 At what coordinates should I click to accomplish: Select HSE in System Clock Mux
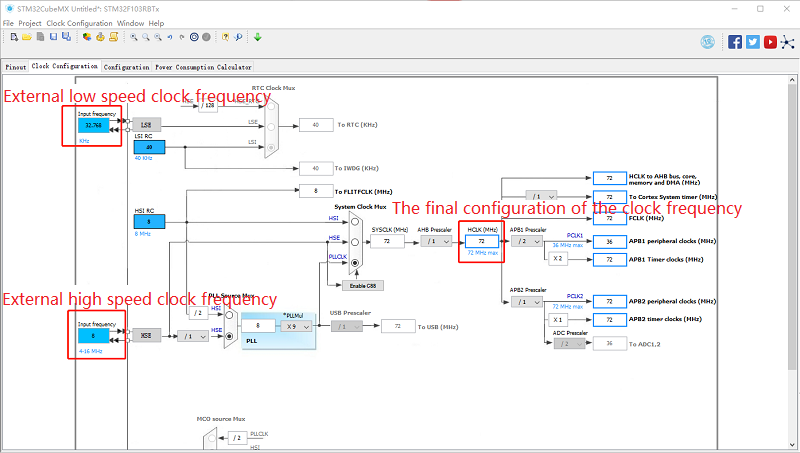[x=355, y=241]
